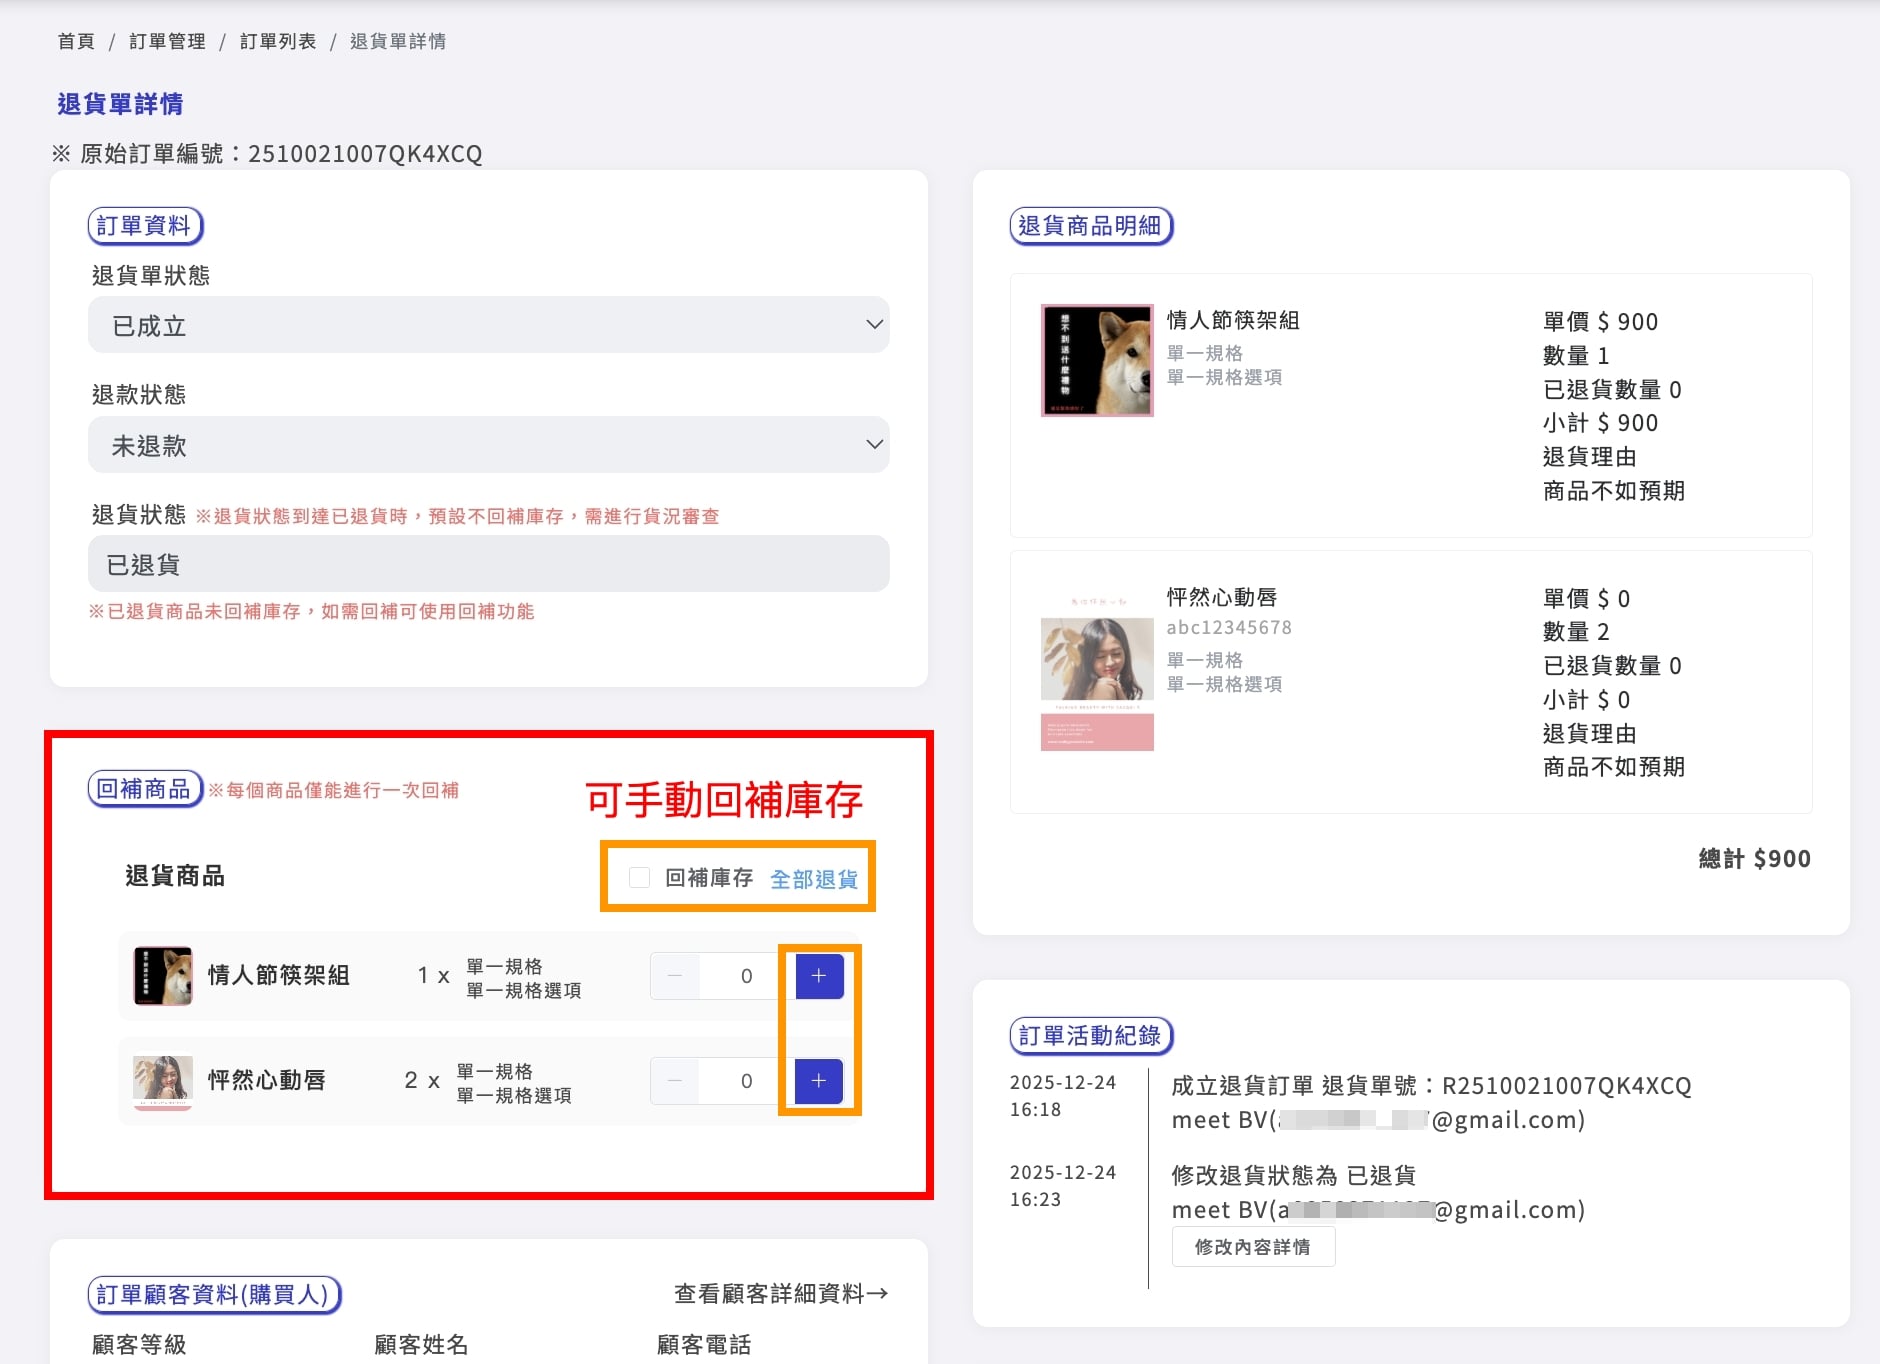Screen dimensions: 1880x1364
Task: Go to 首頁 in the breadcrumb
Action: pyautogui.click(x=76, y=41)
